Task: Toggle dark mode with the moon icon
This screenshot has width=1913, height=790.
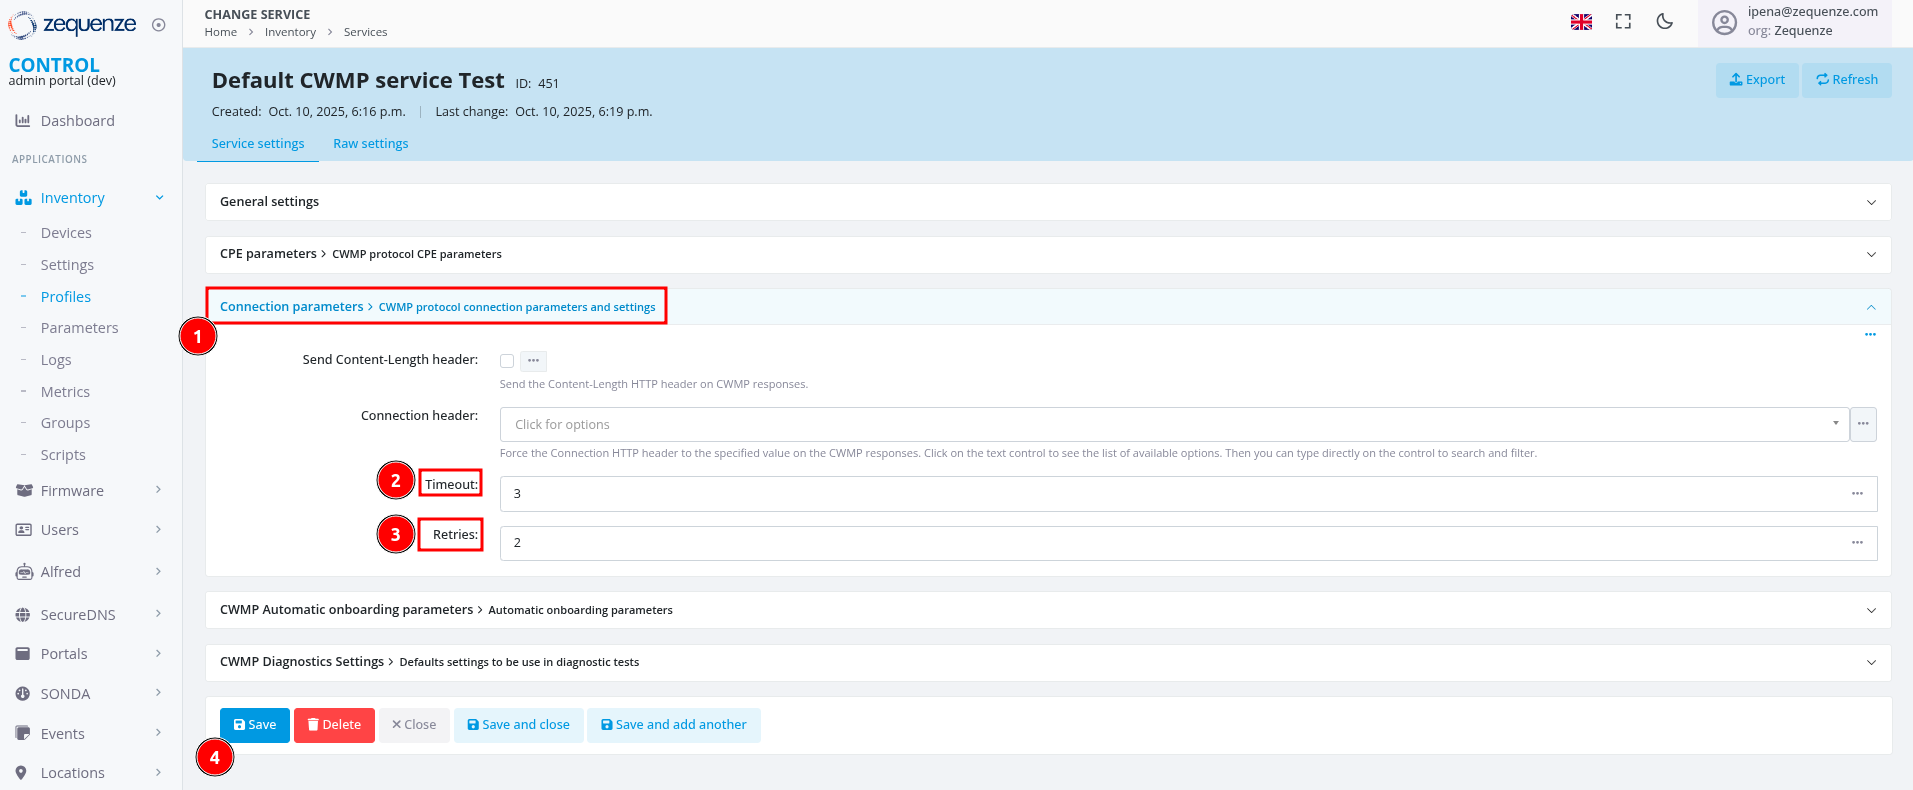Action: pos(1665,22)
